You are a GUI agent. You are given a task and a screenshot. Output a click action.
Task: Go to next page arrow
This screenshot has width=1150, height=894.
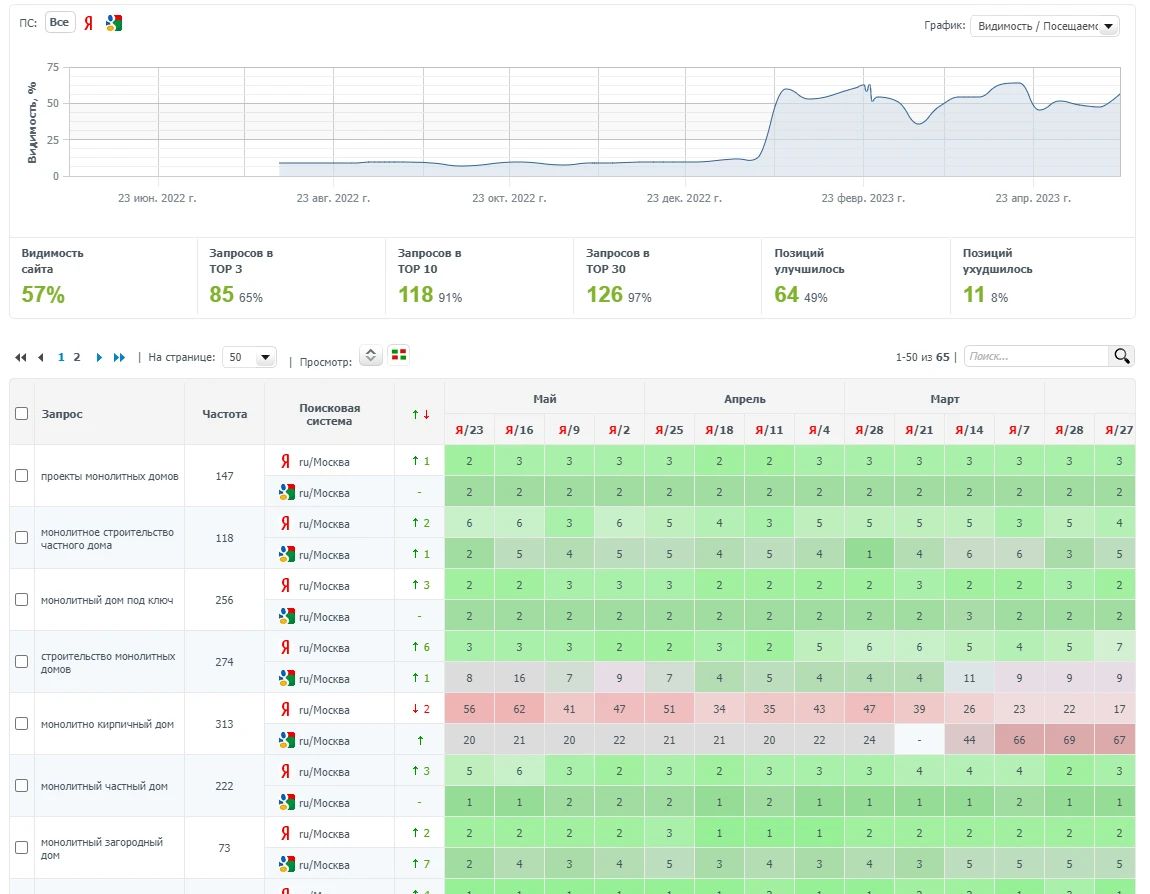pos(99,357)
